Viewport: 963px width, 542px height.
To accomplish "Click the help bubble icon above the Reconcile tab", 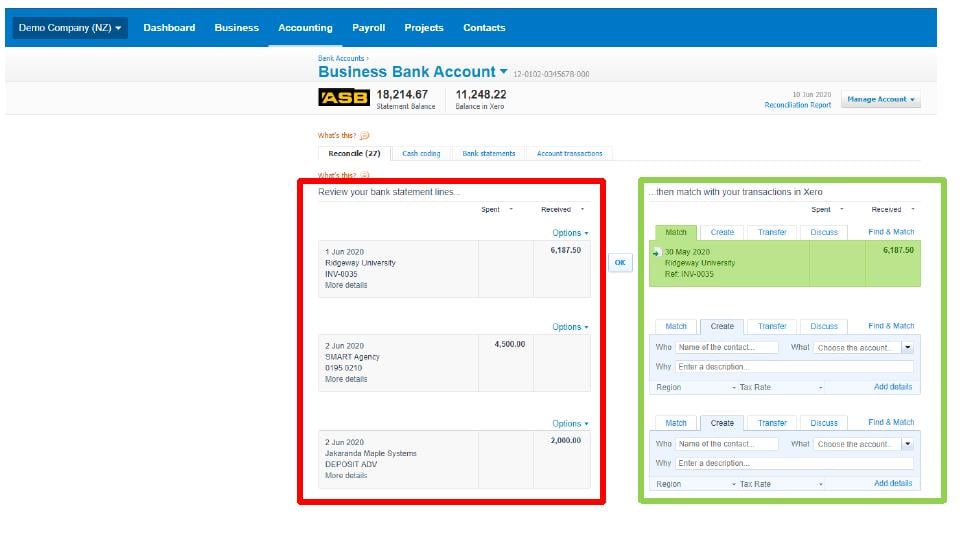I will 364,136.
